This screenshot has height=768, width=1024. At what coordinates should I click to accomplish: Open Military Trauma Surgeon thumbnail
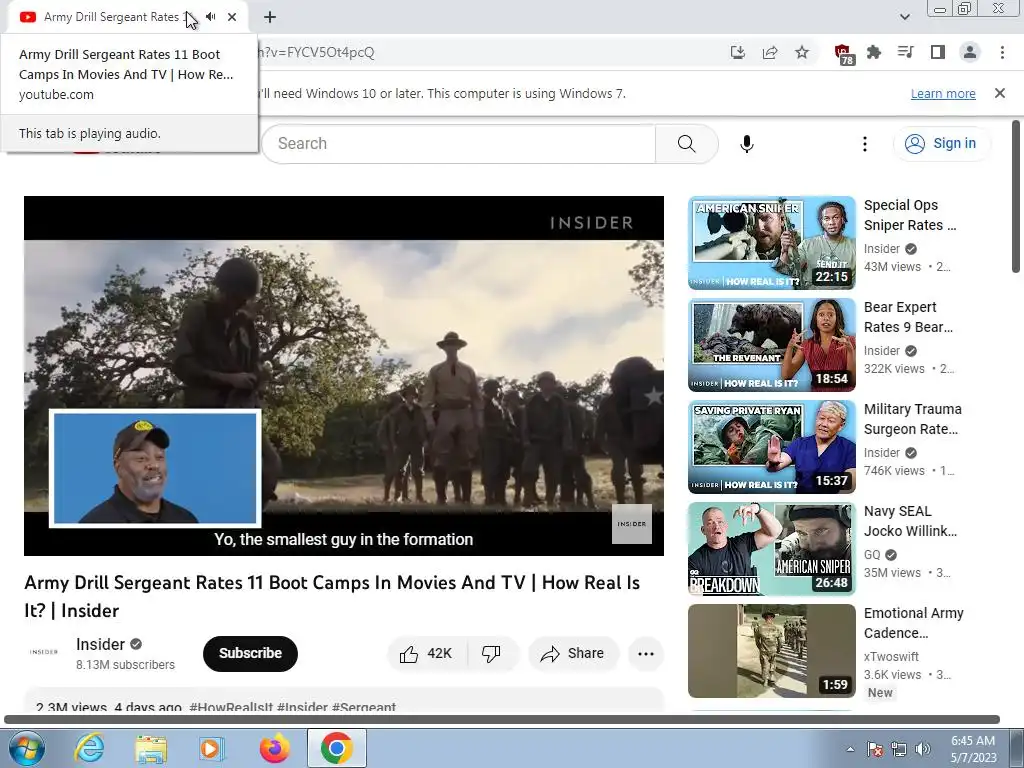[x=771, y=447]
